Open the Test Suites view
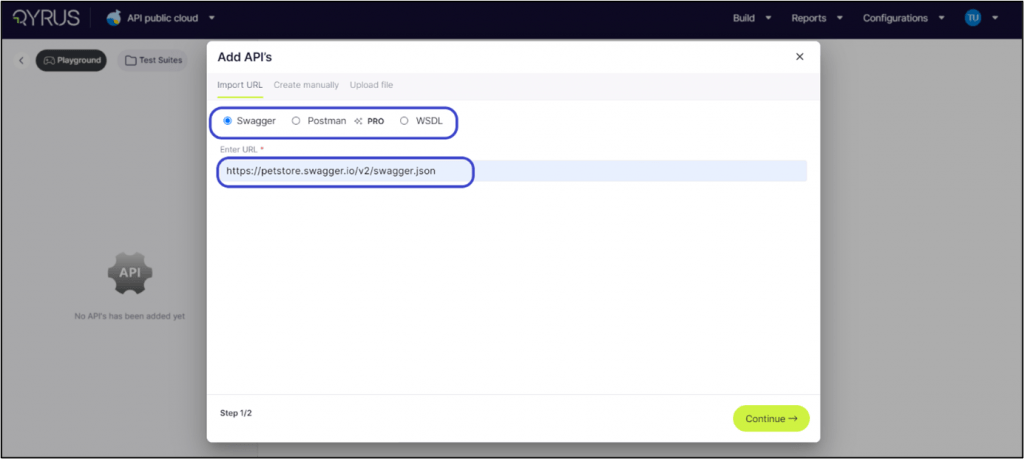The image size is (1024, 459). (153, 61)
